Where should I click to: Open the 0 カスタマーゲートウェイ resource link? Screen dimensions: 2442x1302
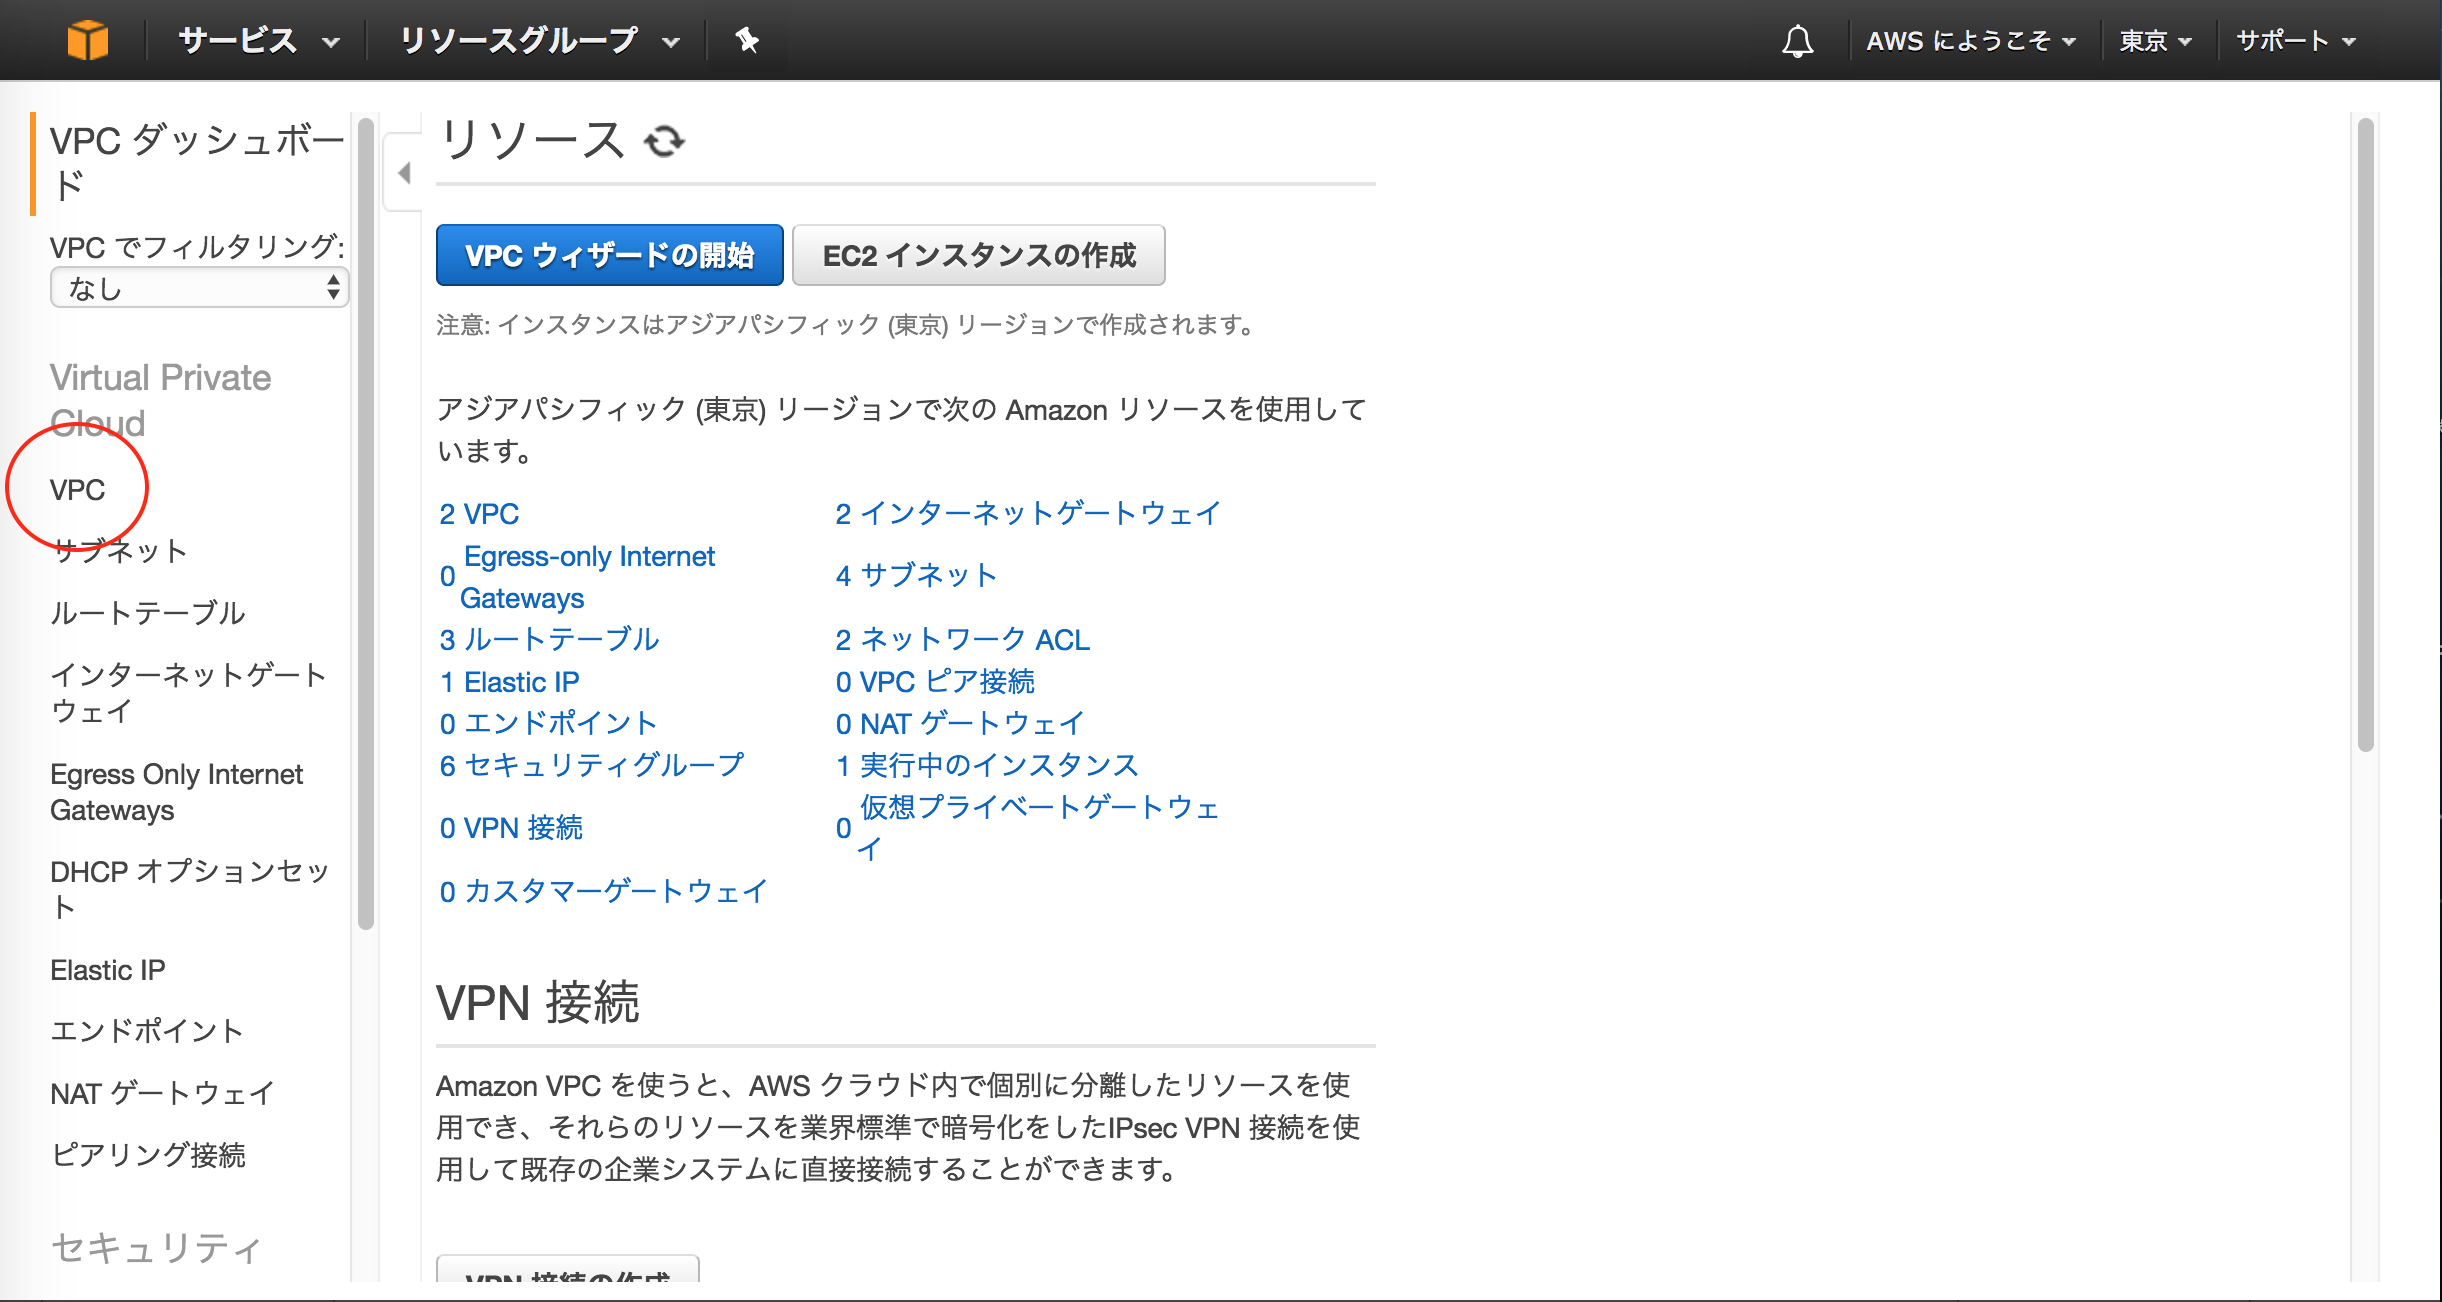tap(603, 891)
